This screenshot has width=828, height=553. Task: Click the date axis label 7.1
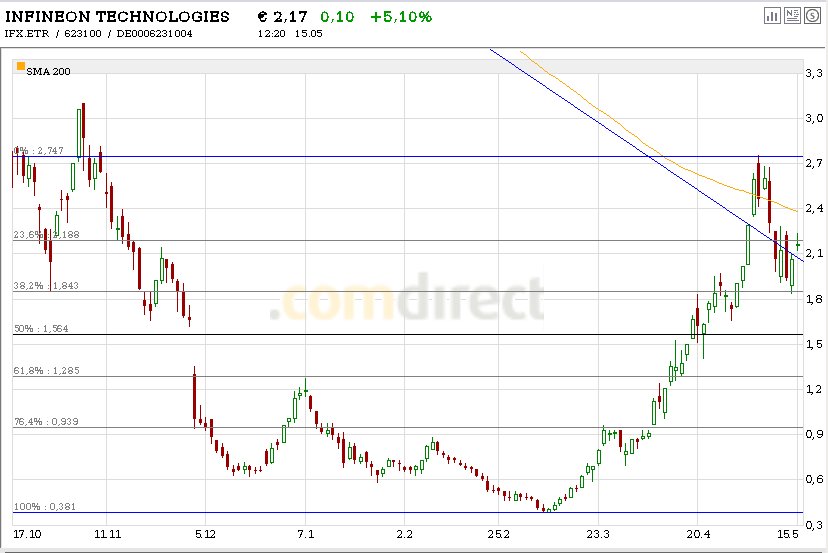(x=305, y=534)
